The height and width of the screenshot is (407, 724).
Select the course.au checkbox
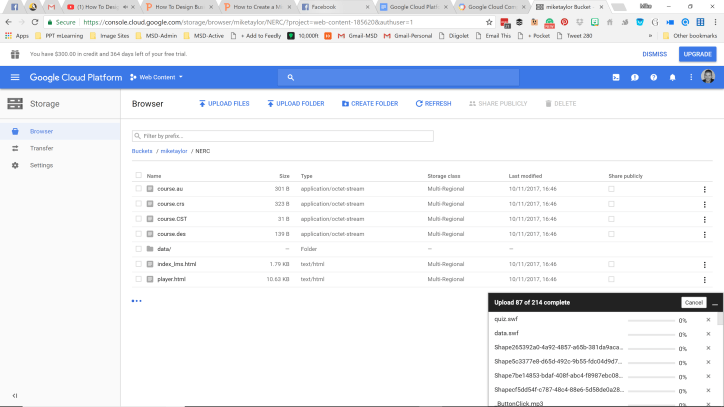(x=139, y=189)
